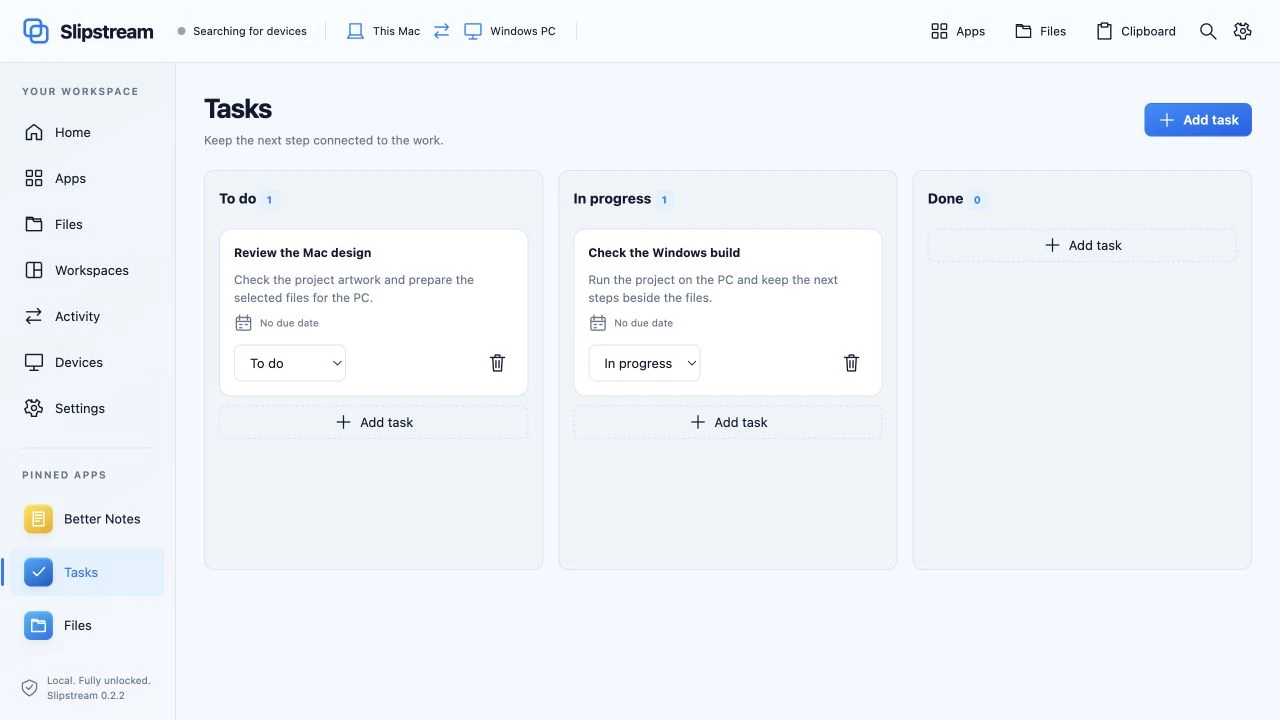The image size is (1280, 720).
Task: Click the Slipstream logo icon
Action: click(x=36, y=31)
